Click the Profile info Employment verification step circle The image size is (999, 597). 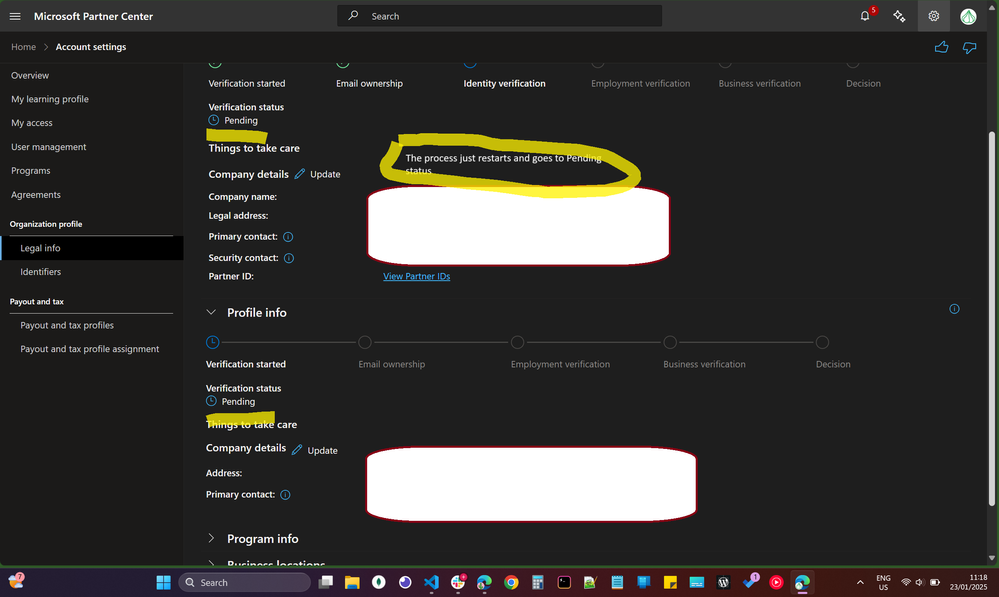point(517,342)
